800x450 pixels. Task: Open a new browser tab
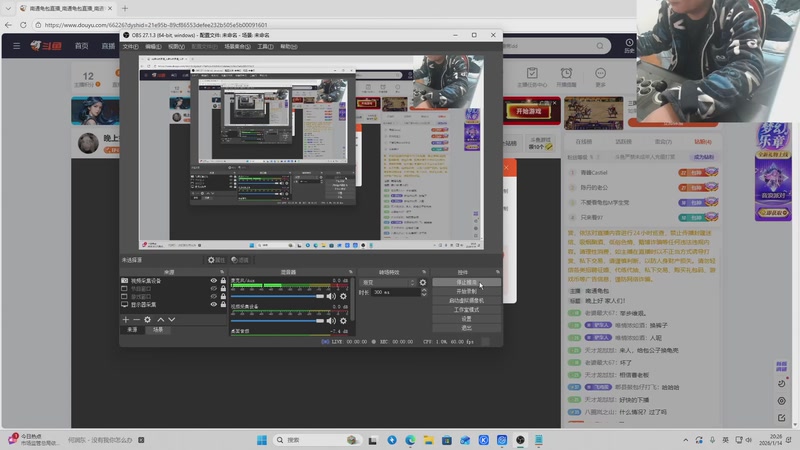tap(124, 8)
